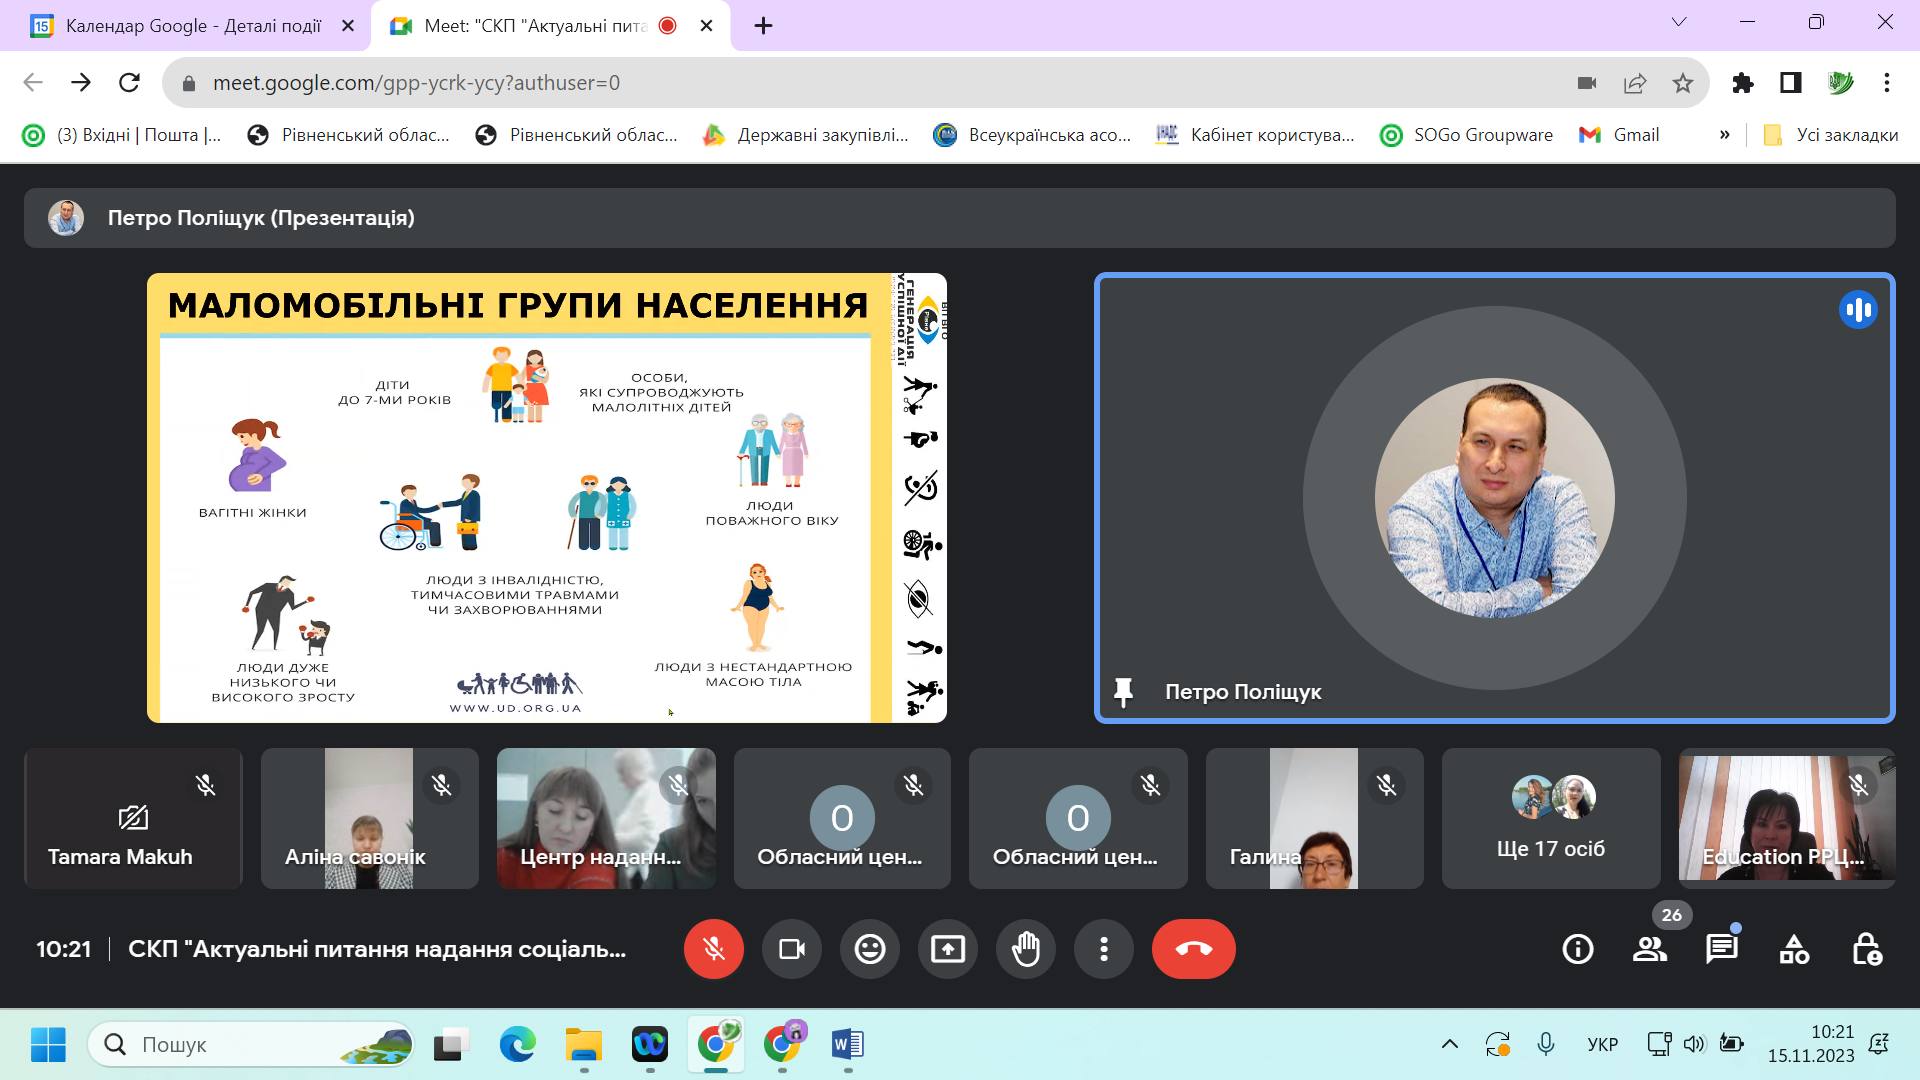Open chat with everyone panel
The height and width of the screenshot is (1080, 1920).
click(1721, 949)
